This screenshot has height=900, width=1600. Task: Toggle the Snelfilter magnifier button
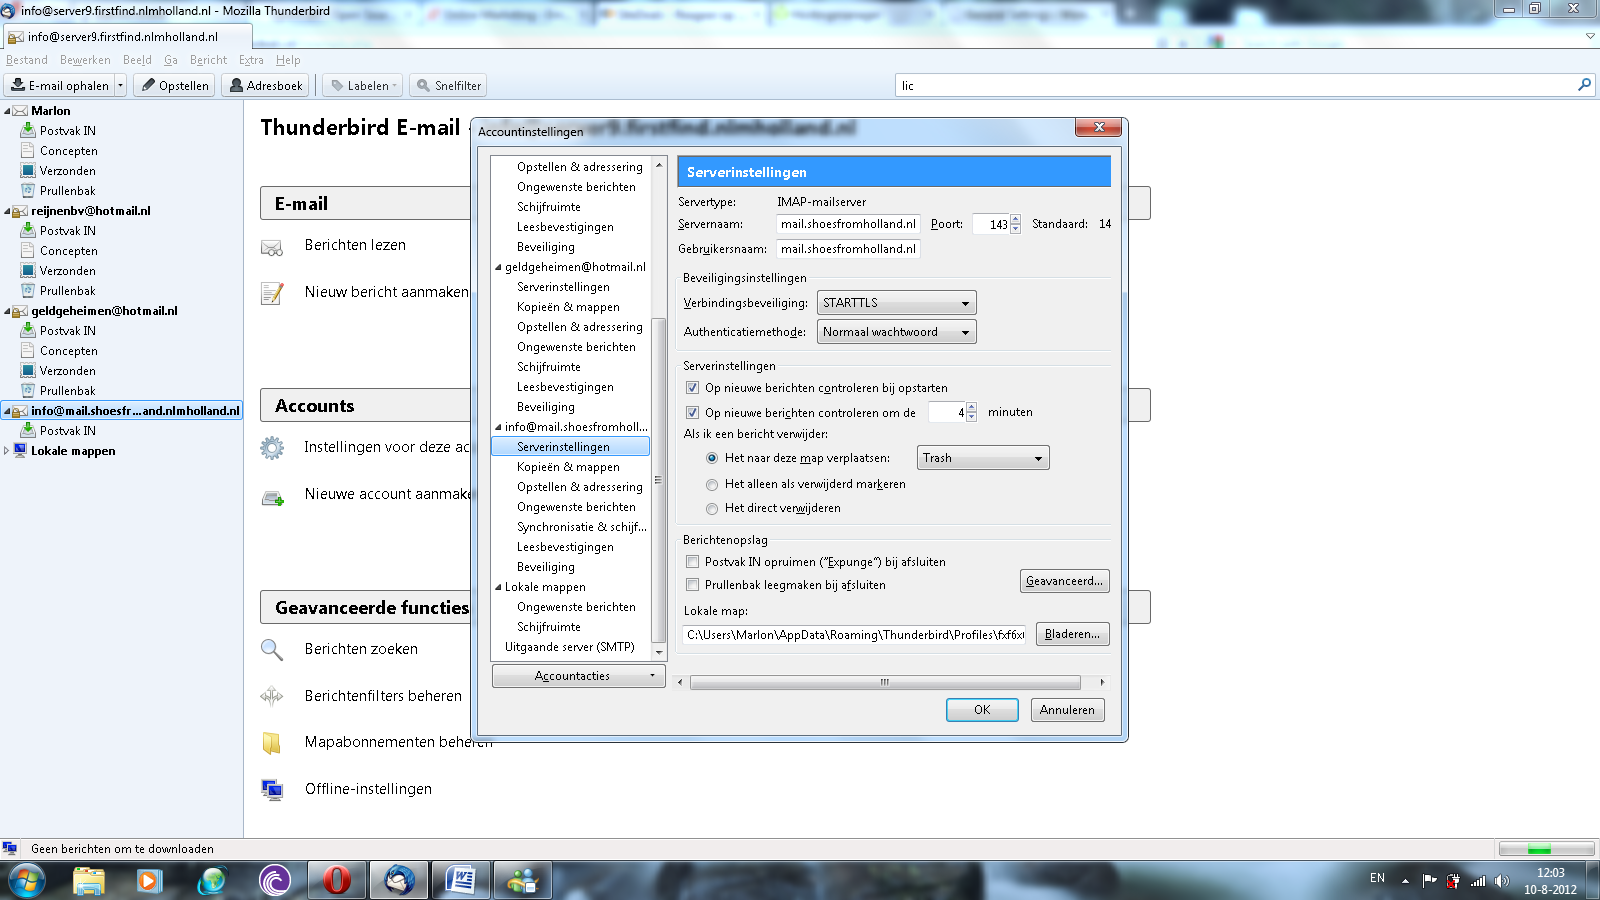[448, 85]
